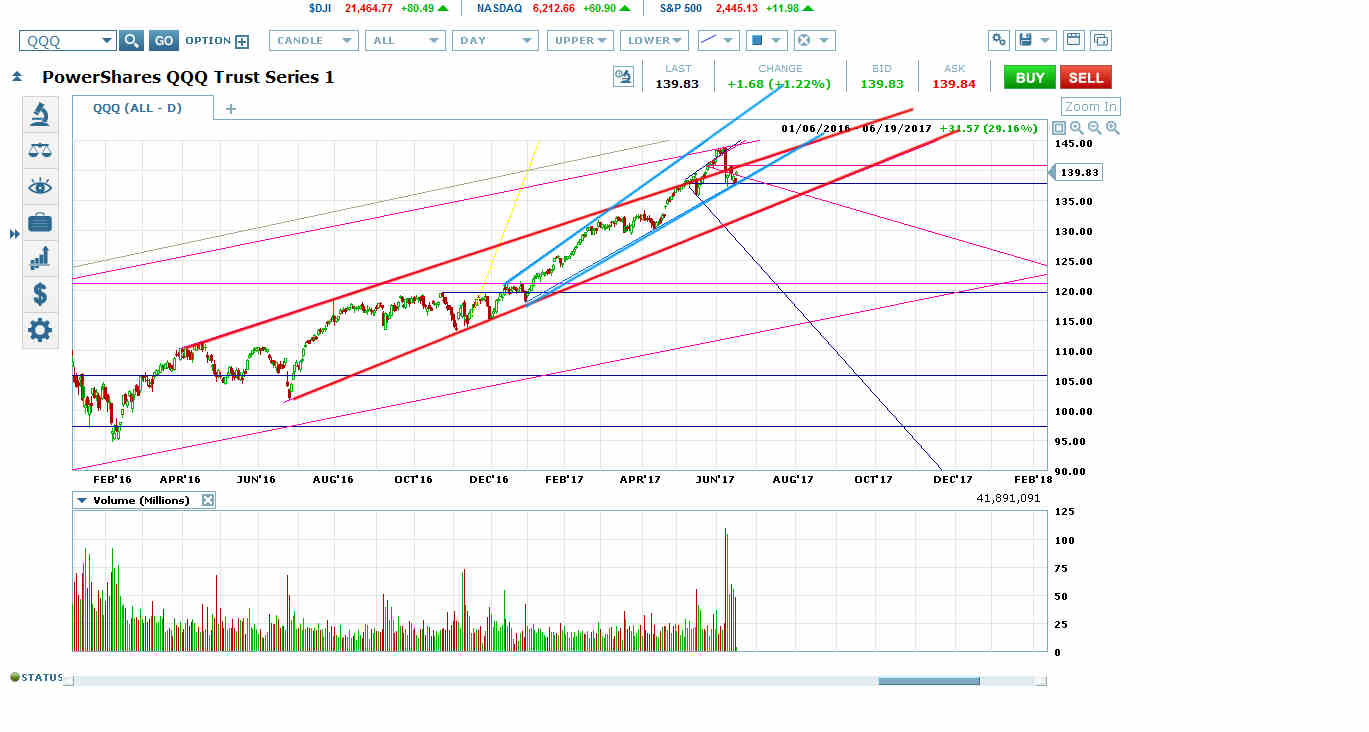Click the PowerShares QQQ Trust Series 1 title
This screenshot has width=1369, height=732.
tap(188, 77)
